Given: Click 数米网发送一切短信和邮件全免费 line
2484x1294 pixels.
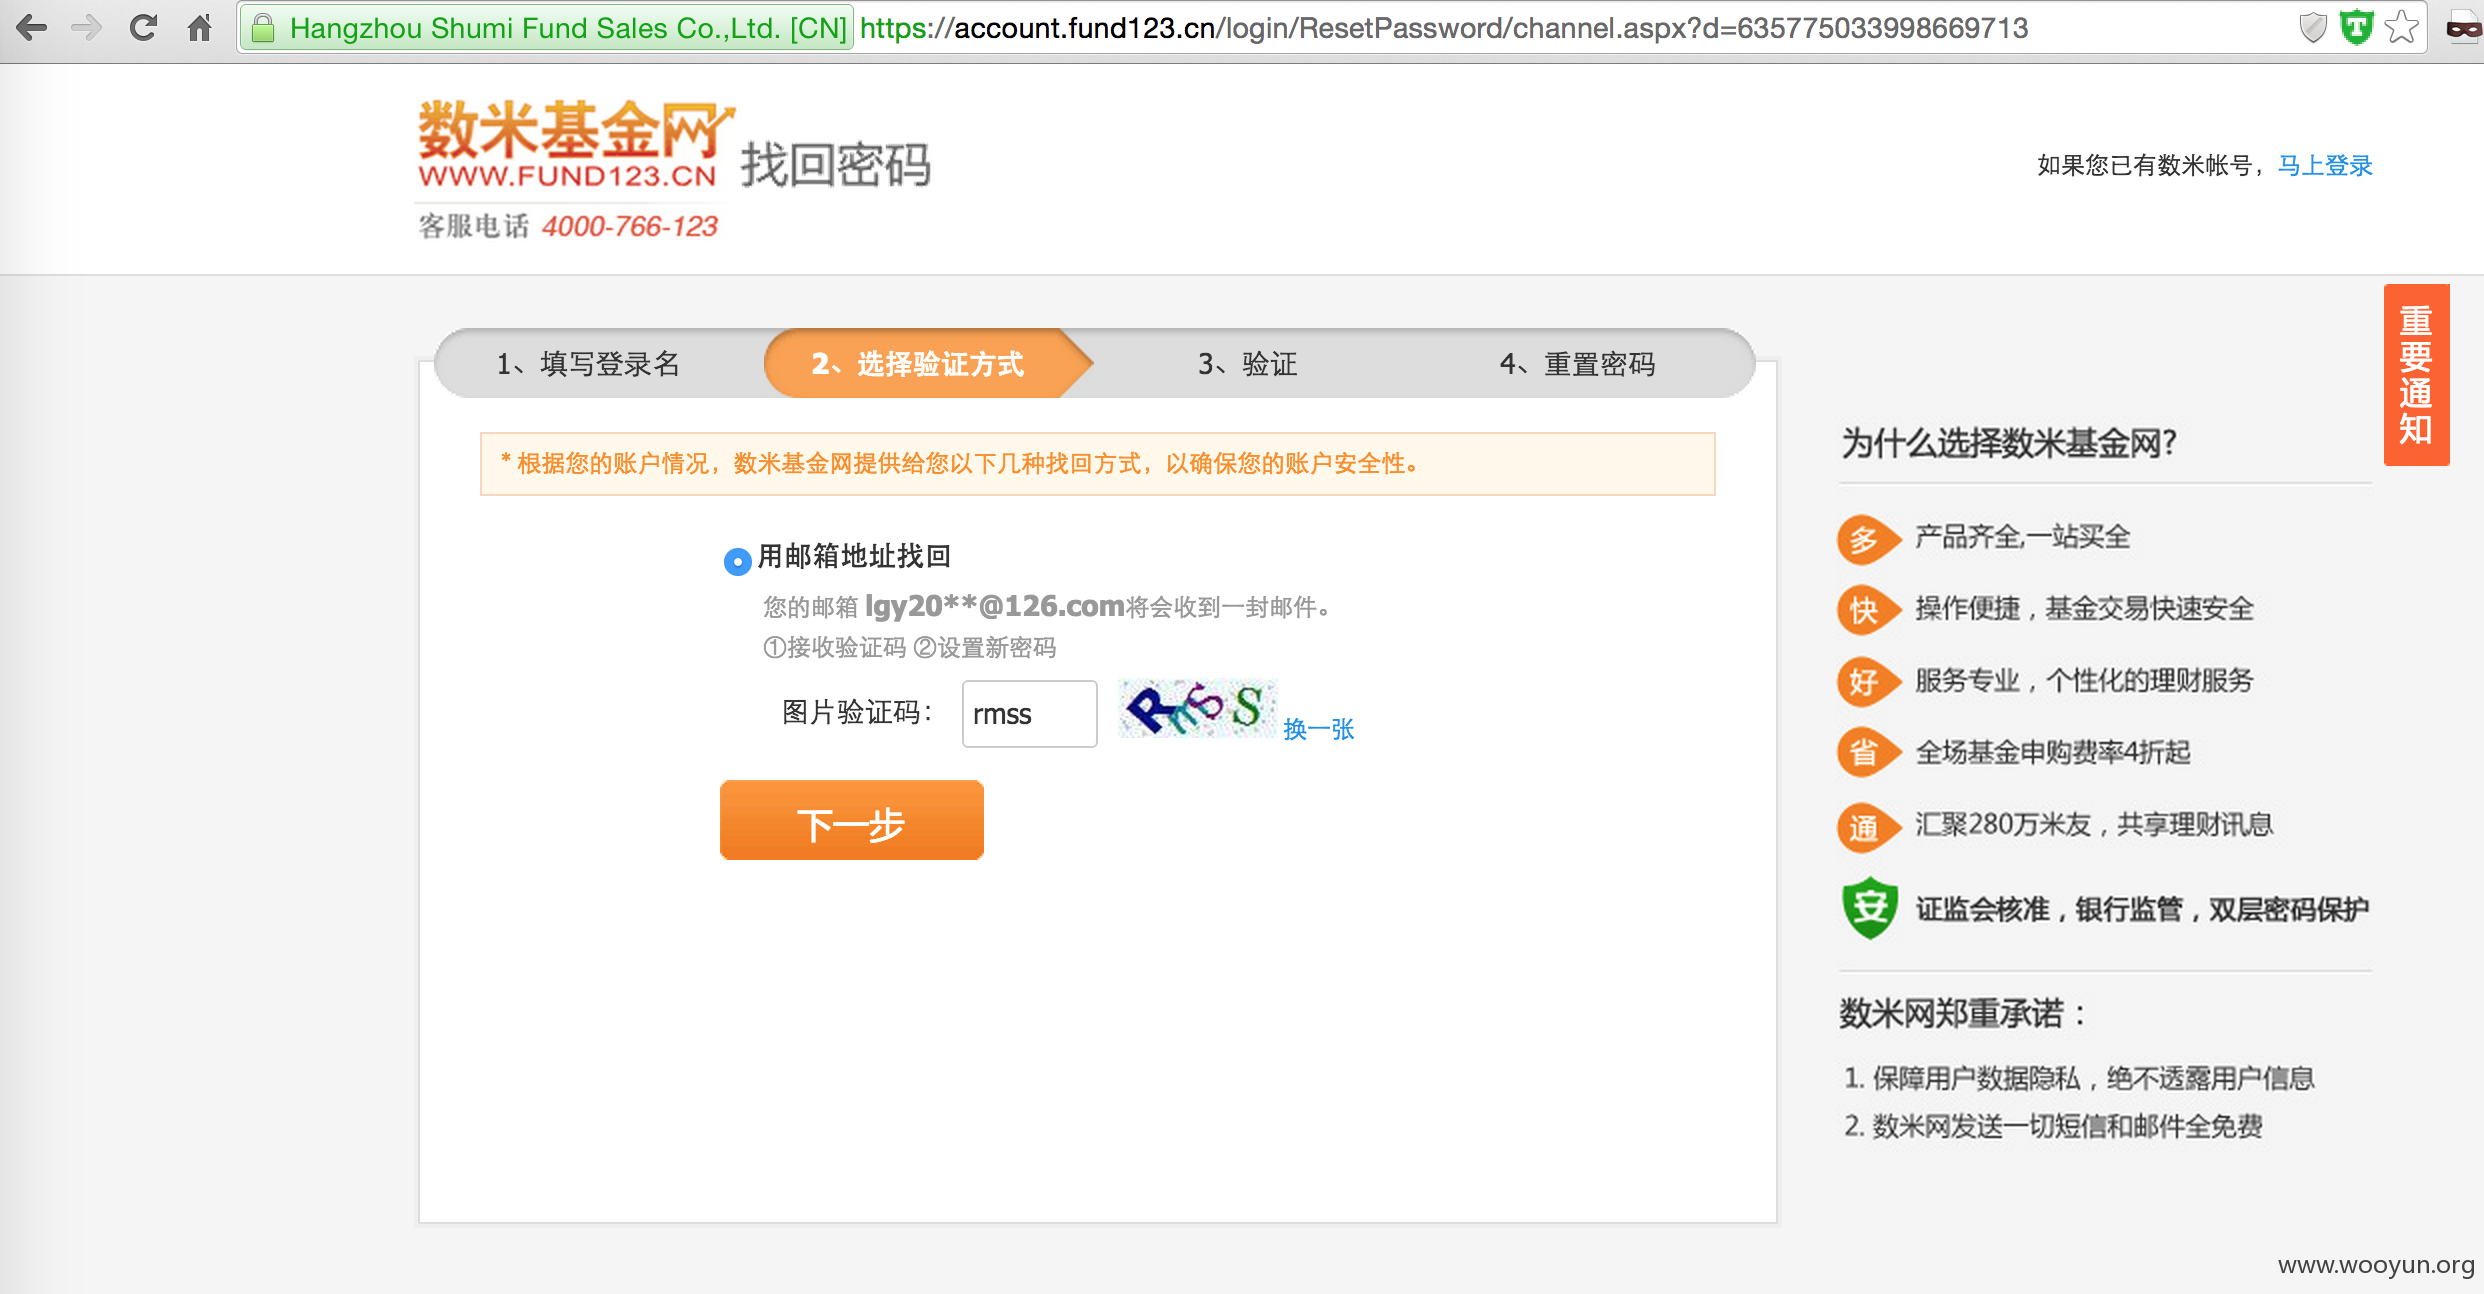Looking at the screenshot, I should point(2052,1127).
